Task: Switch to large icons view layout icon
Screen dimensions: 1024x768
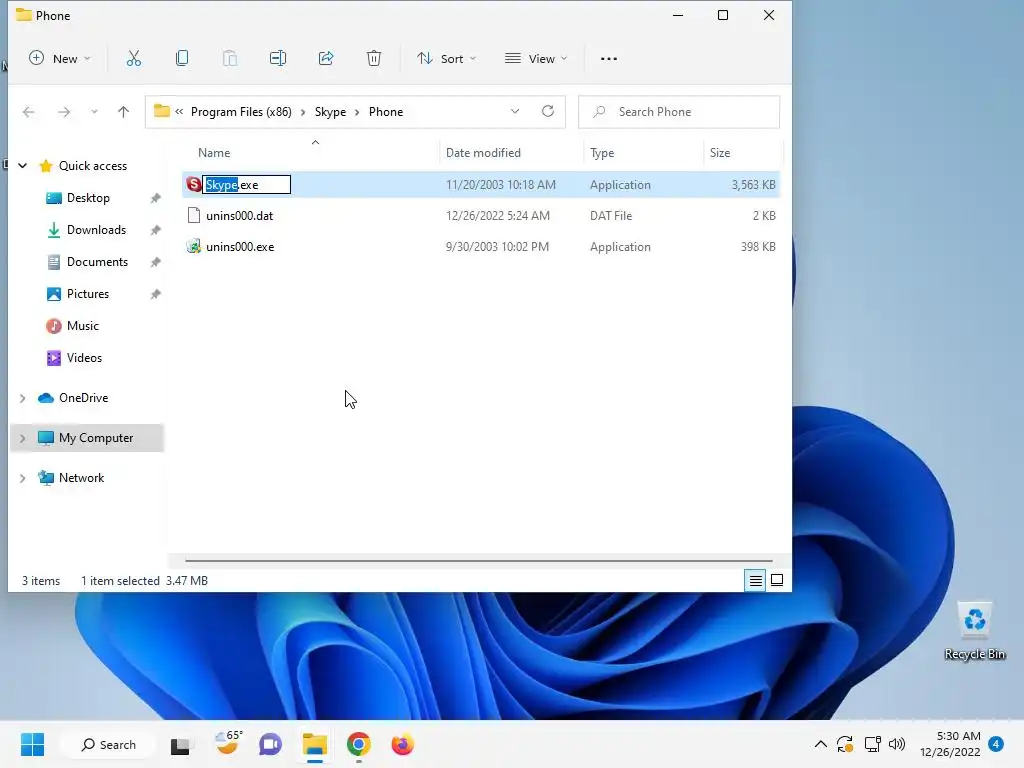Action: [777, 581]
